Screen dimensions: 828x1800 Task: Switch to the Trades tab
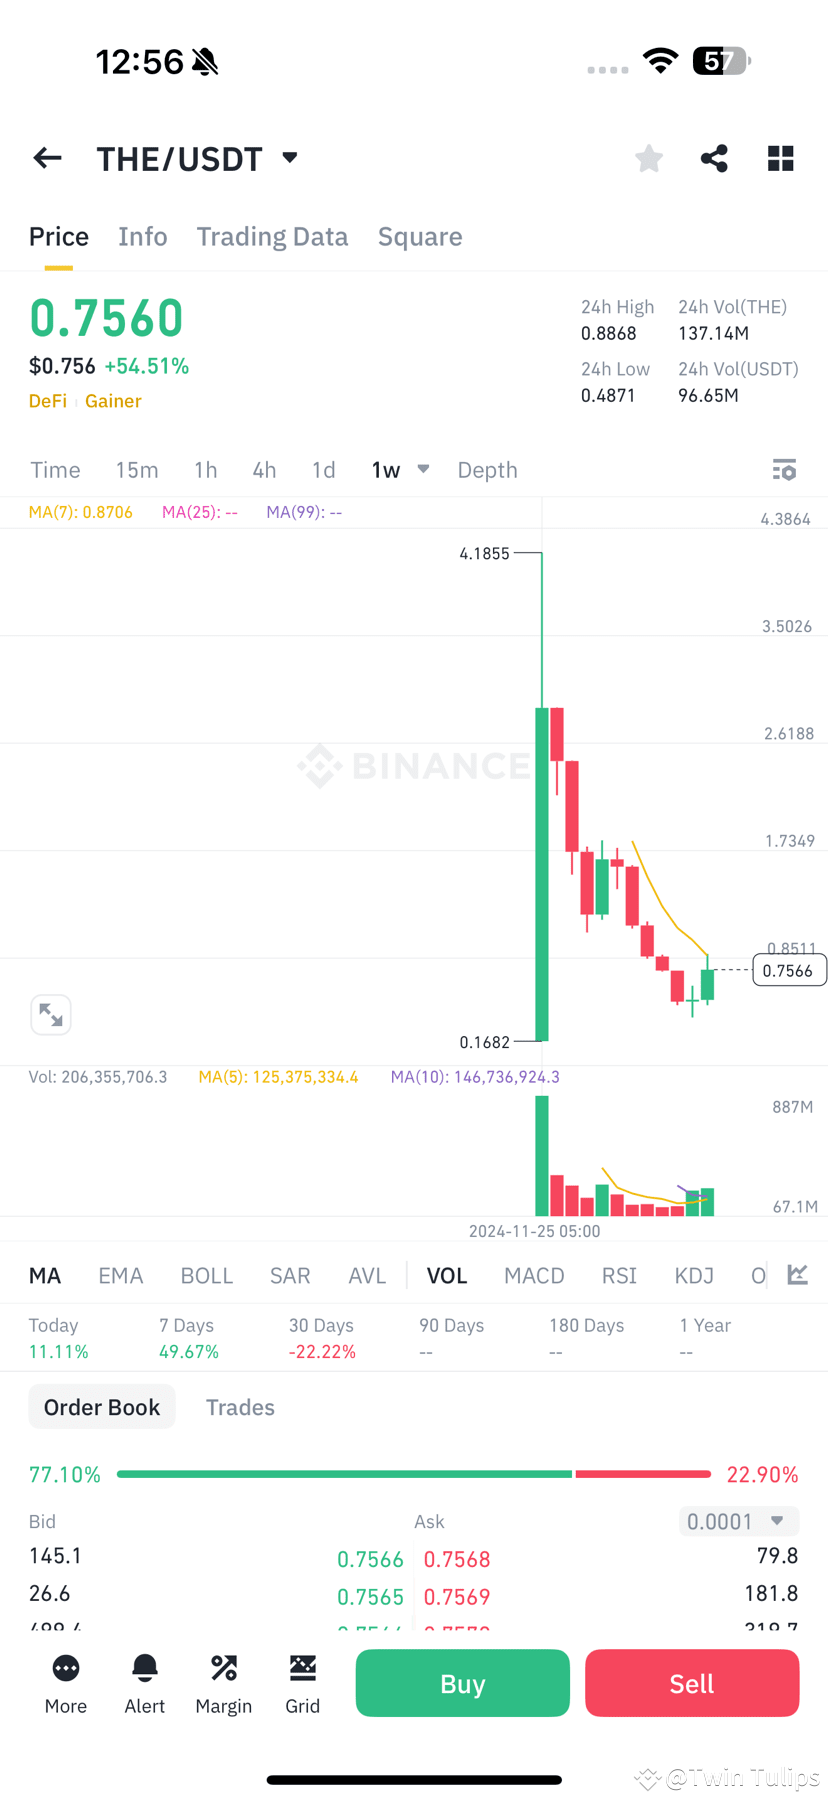tap(240, 1406)
